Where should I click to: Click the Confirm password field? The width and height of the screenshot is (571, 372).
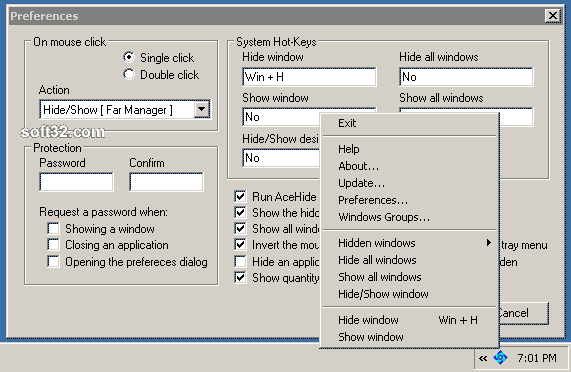click(166, 182)
